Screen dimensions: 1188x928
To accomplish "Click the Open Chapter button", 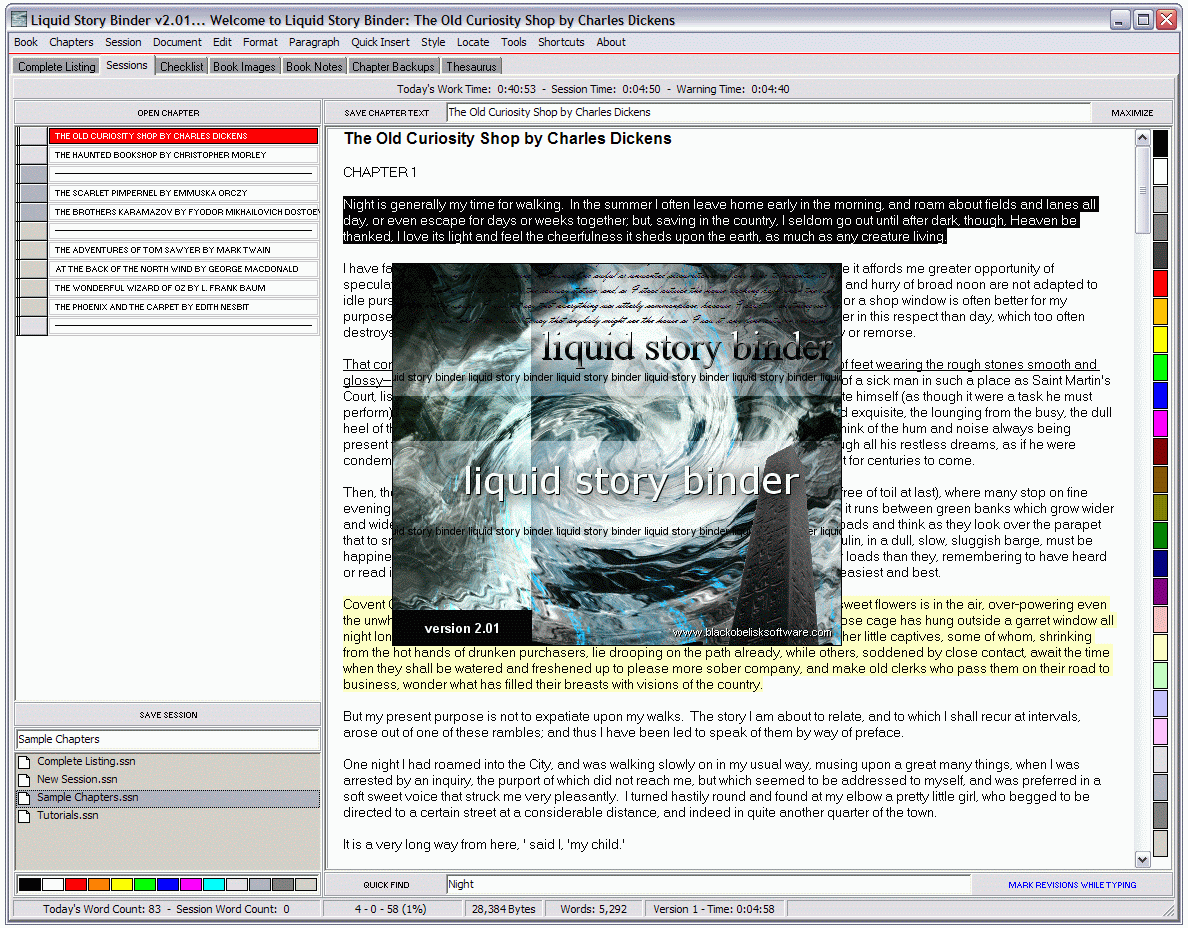I will click(x=168, y=113).
